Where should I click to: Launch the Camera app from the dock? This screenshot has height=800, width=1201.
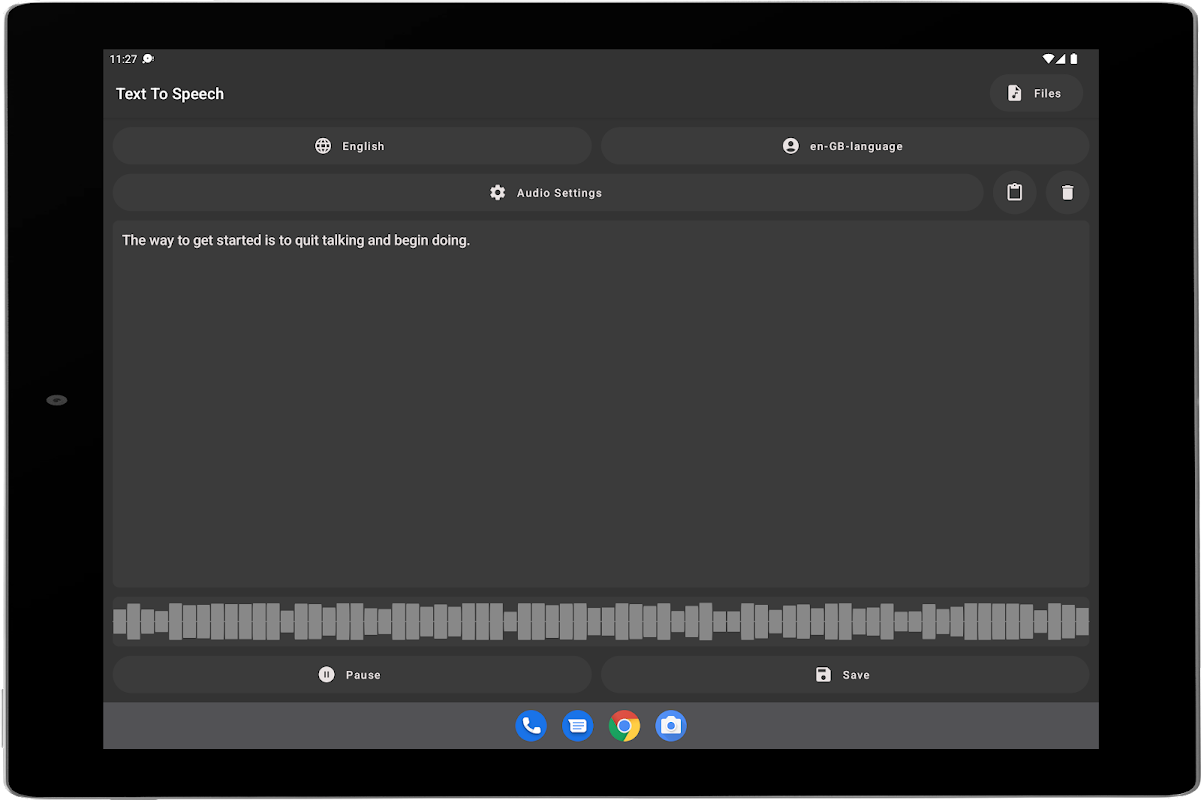[671, 726]
